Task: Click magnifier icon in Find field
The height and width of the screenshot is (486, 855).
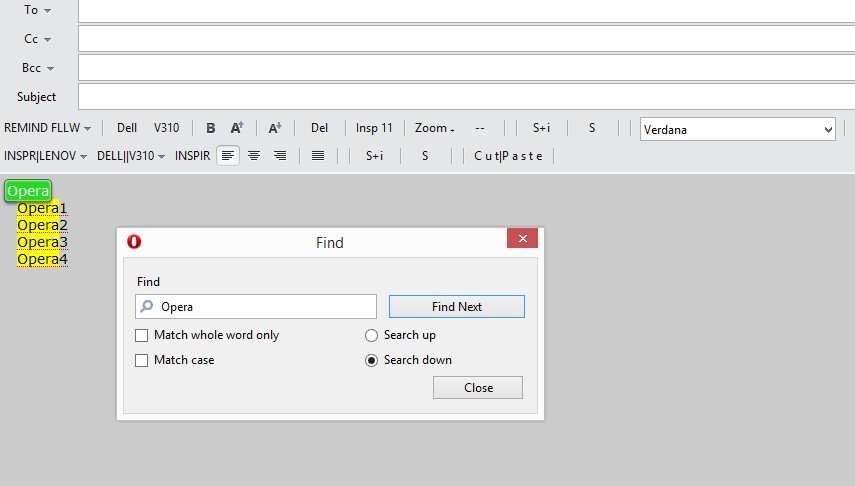Action: pos(147,306)
